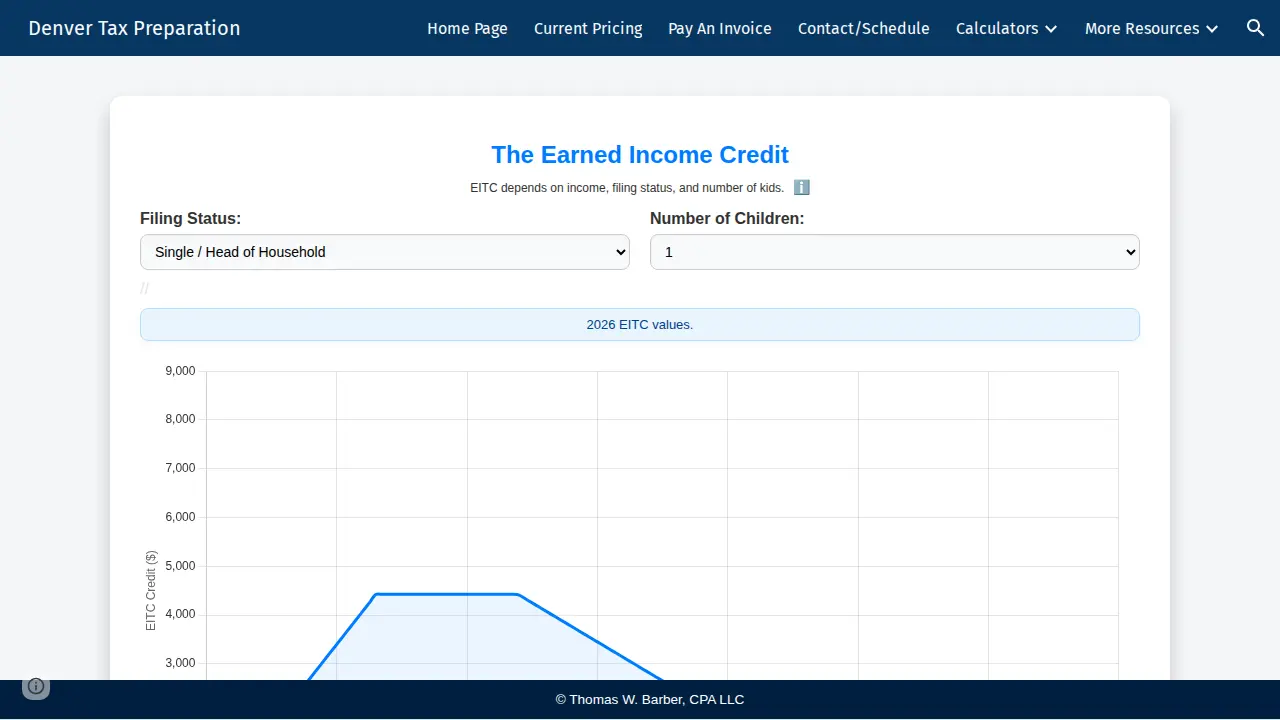
Task: Go to the Home Page menu item
Action: pos(467,28)
